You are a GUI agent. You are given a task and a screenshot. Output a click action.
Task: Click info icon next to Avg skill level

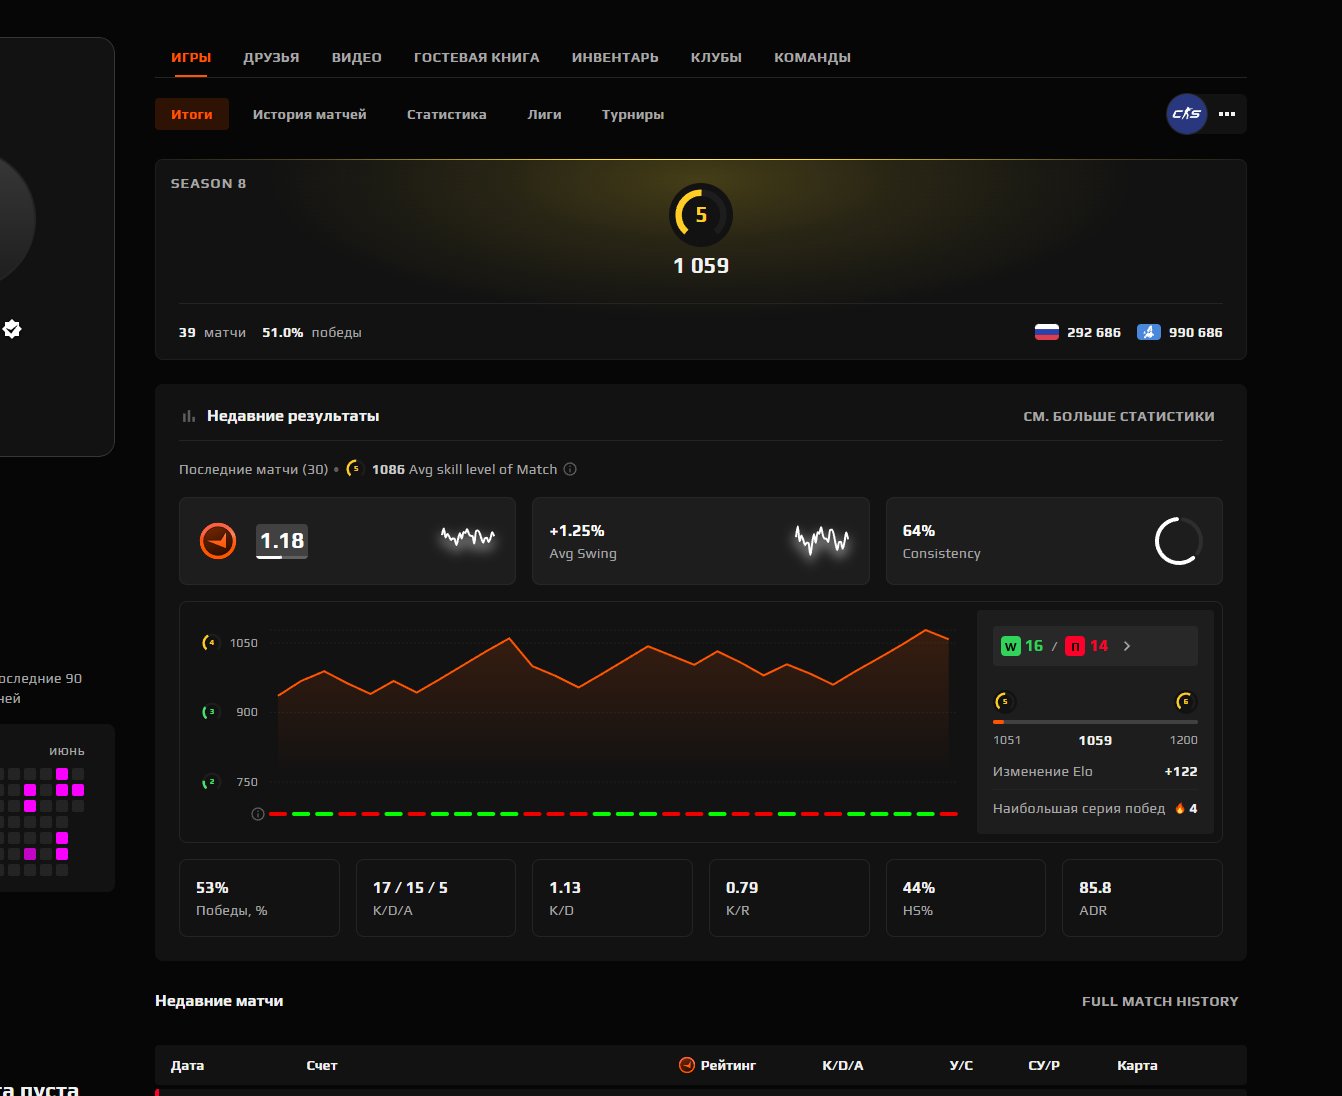[x=570, y=469]
